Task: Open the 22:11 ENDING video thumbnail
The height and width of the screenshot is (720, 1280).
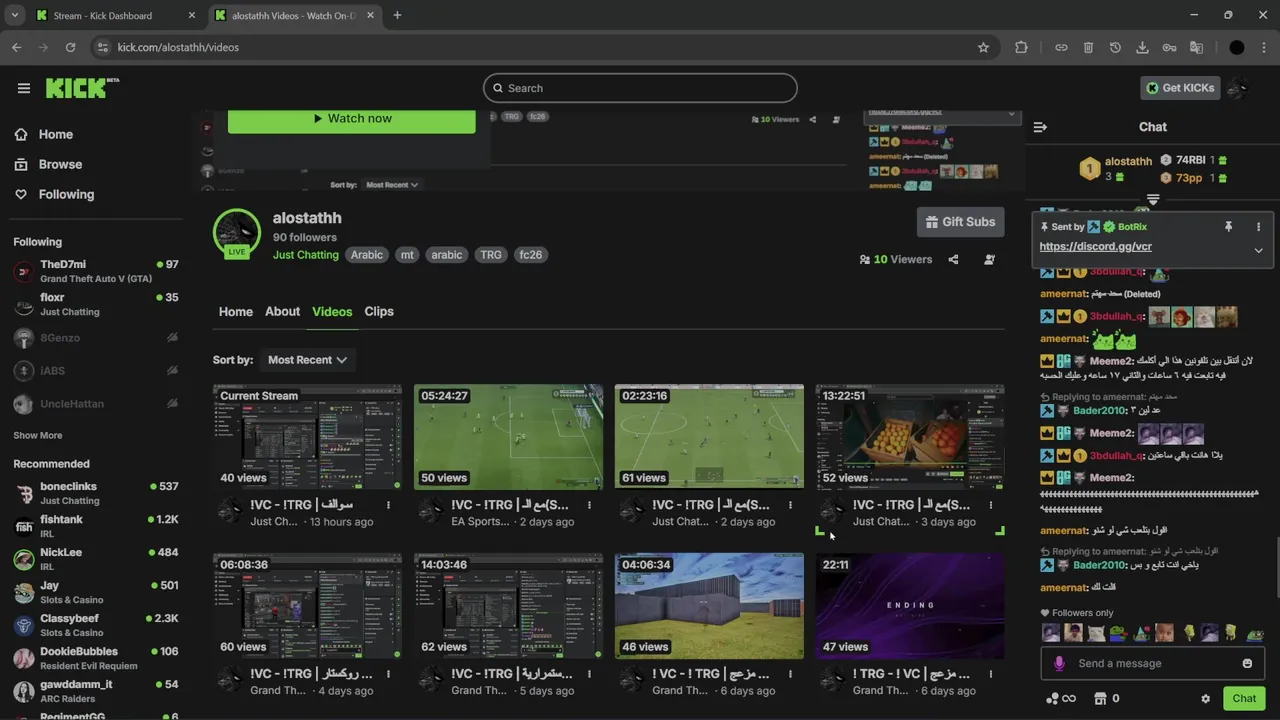Action: [910, 606]
